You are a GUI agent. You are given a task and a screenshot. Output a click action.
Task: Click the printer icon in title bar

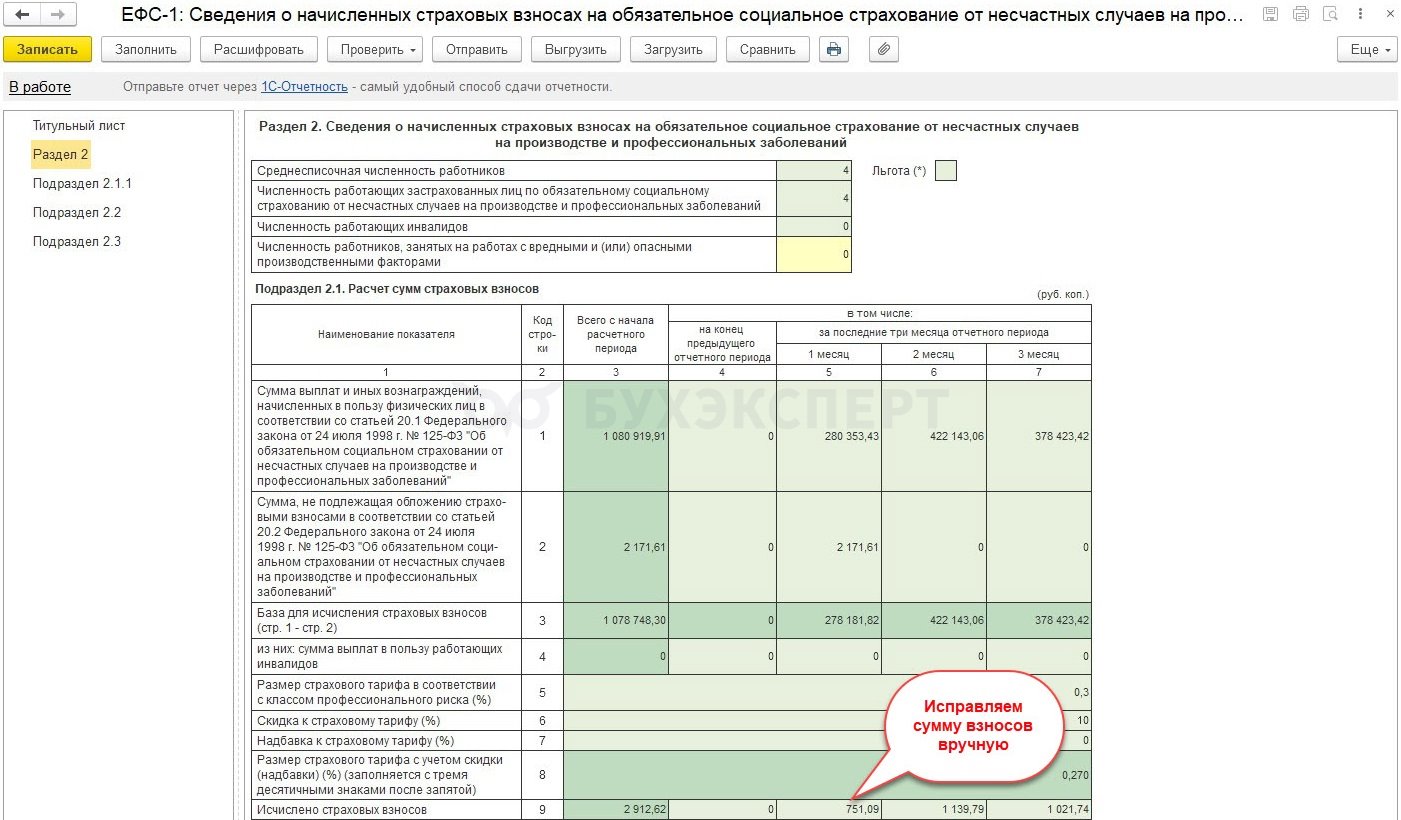coord(1300,14)
